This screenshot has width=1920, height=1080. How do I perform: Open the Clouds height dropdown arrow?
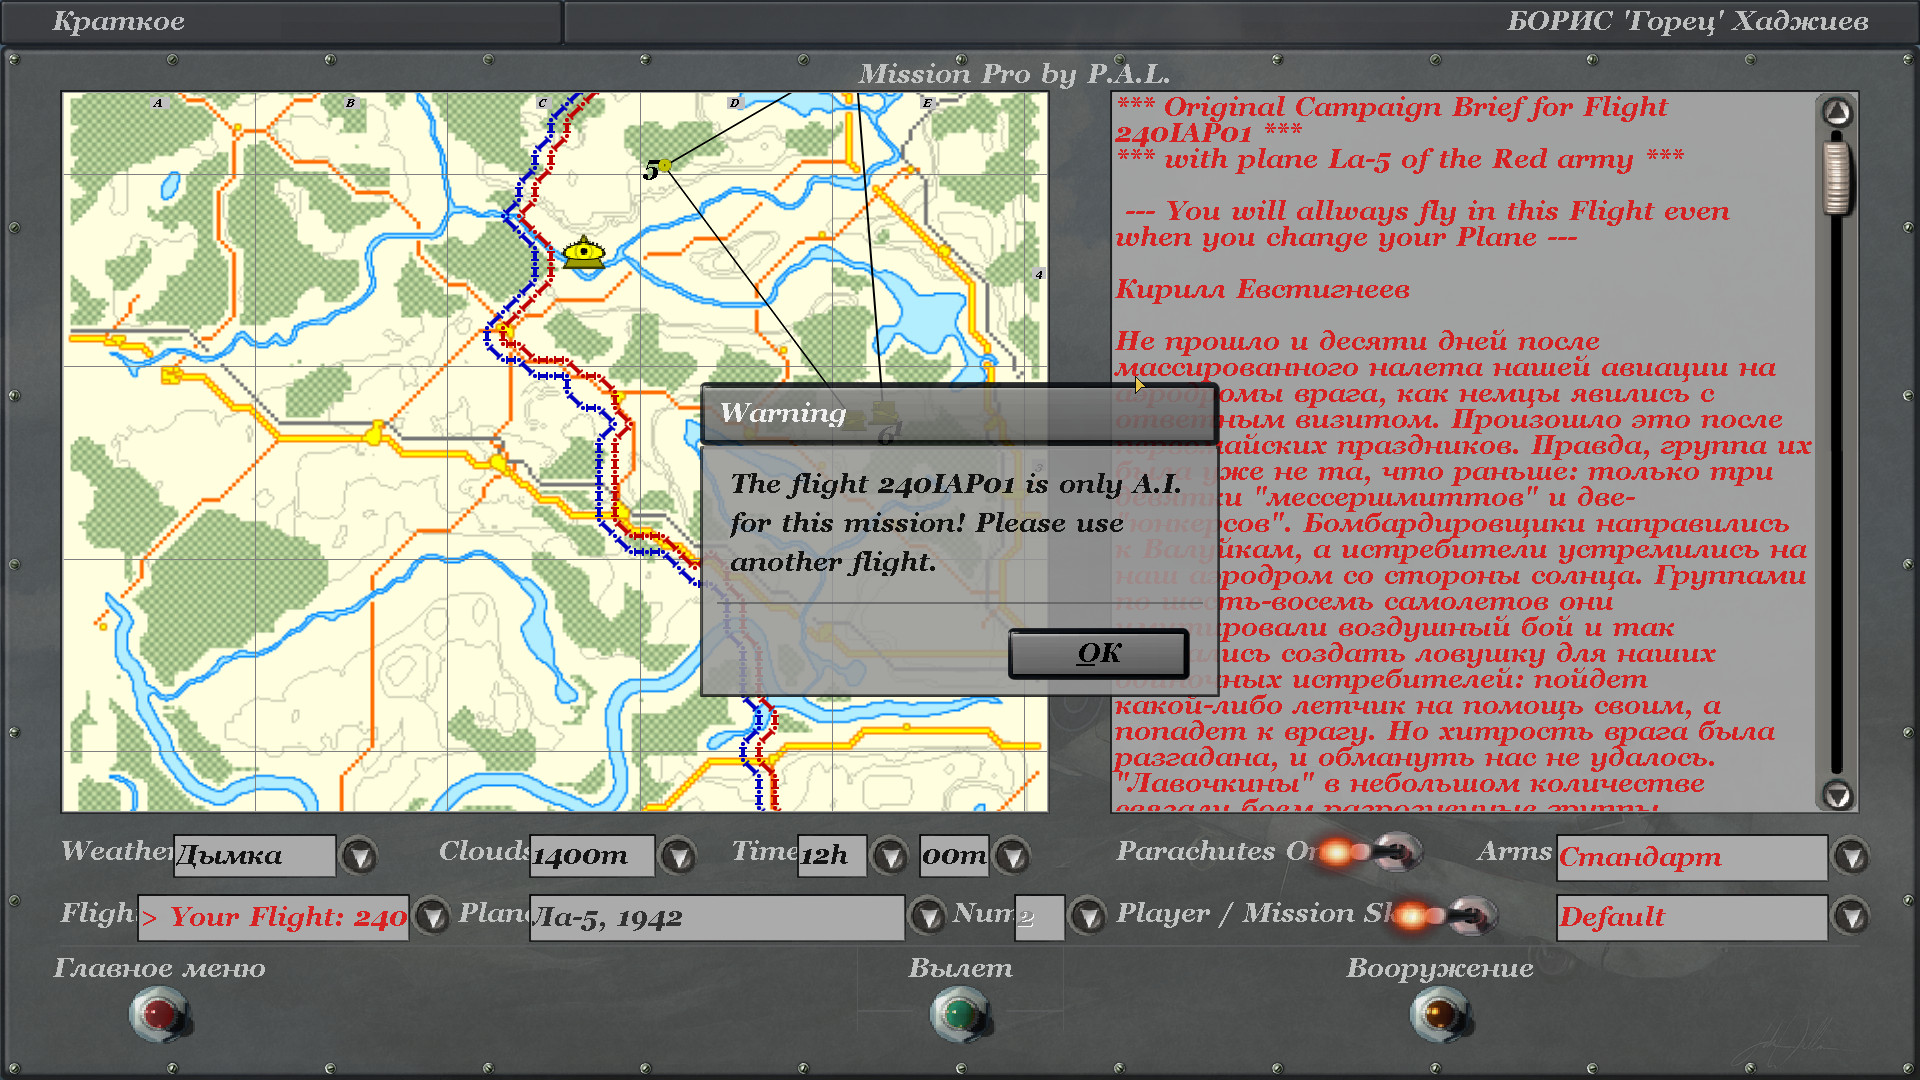coord(679,856)
